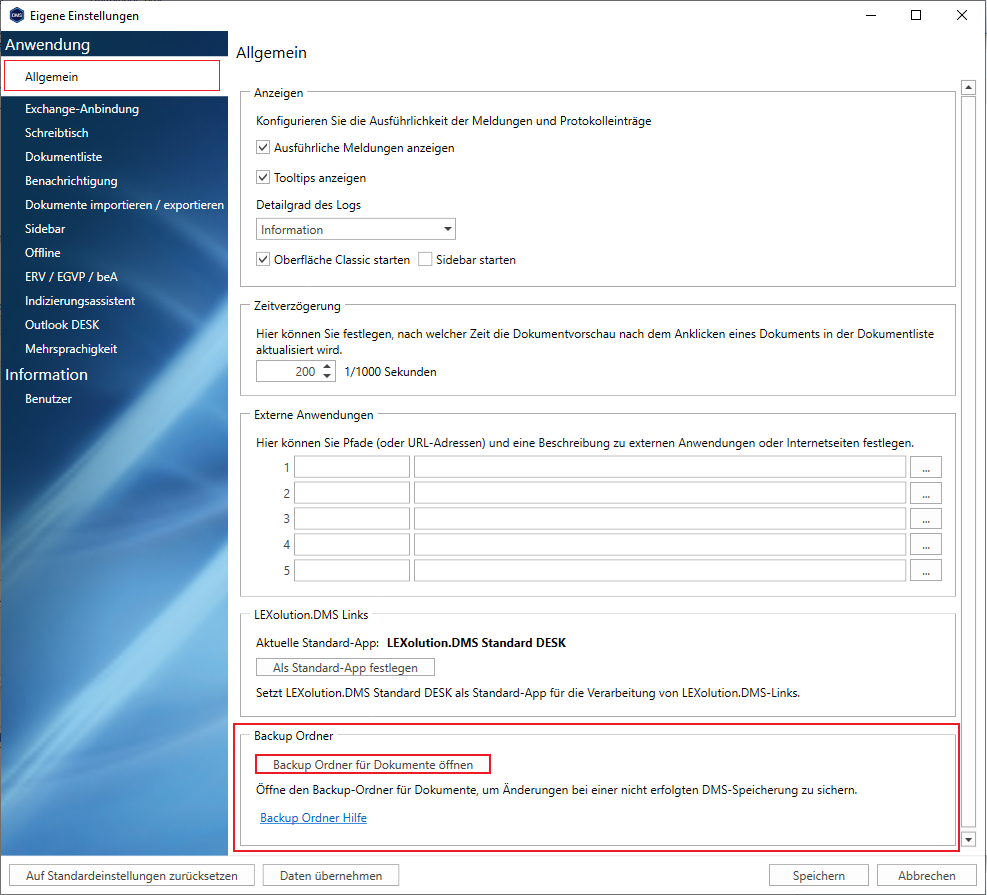The image size is (987, 895).
Task: Click the Abbrechen button
Action: tap(927, 875)
